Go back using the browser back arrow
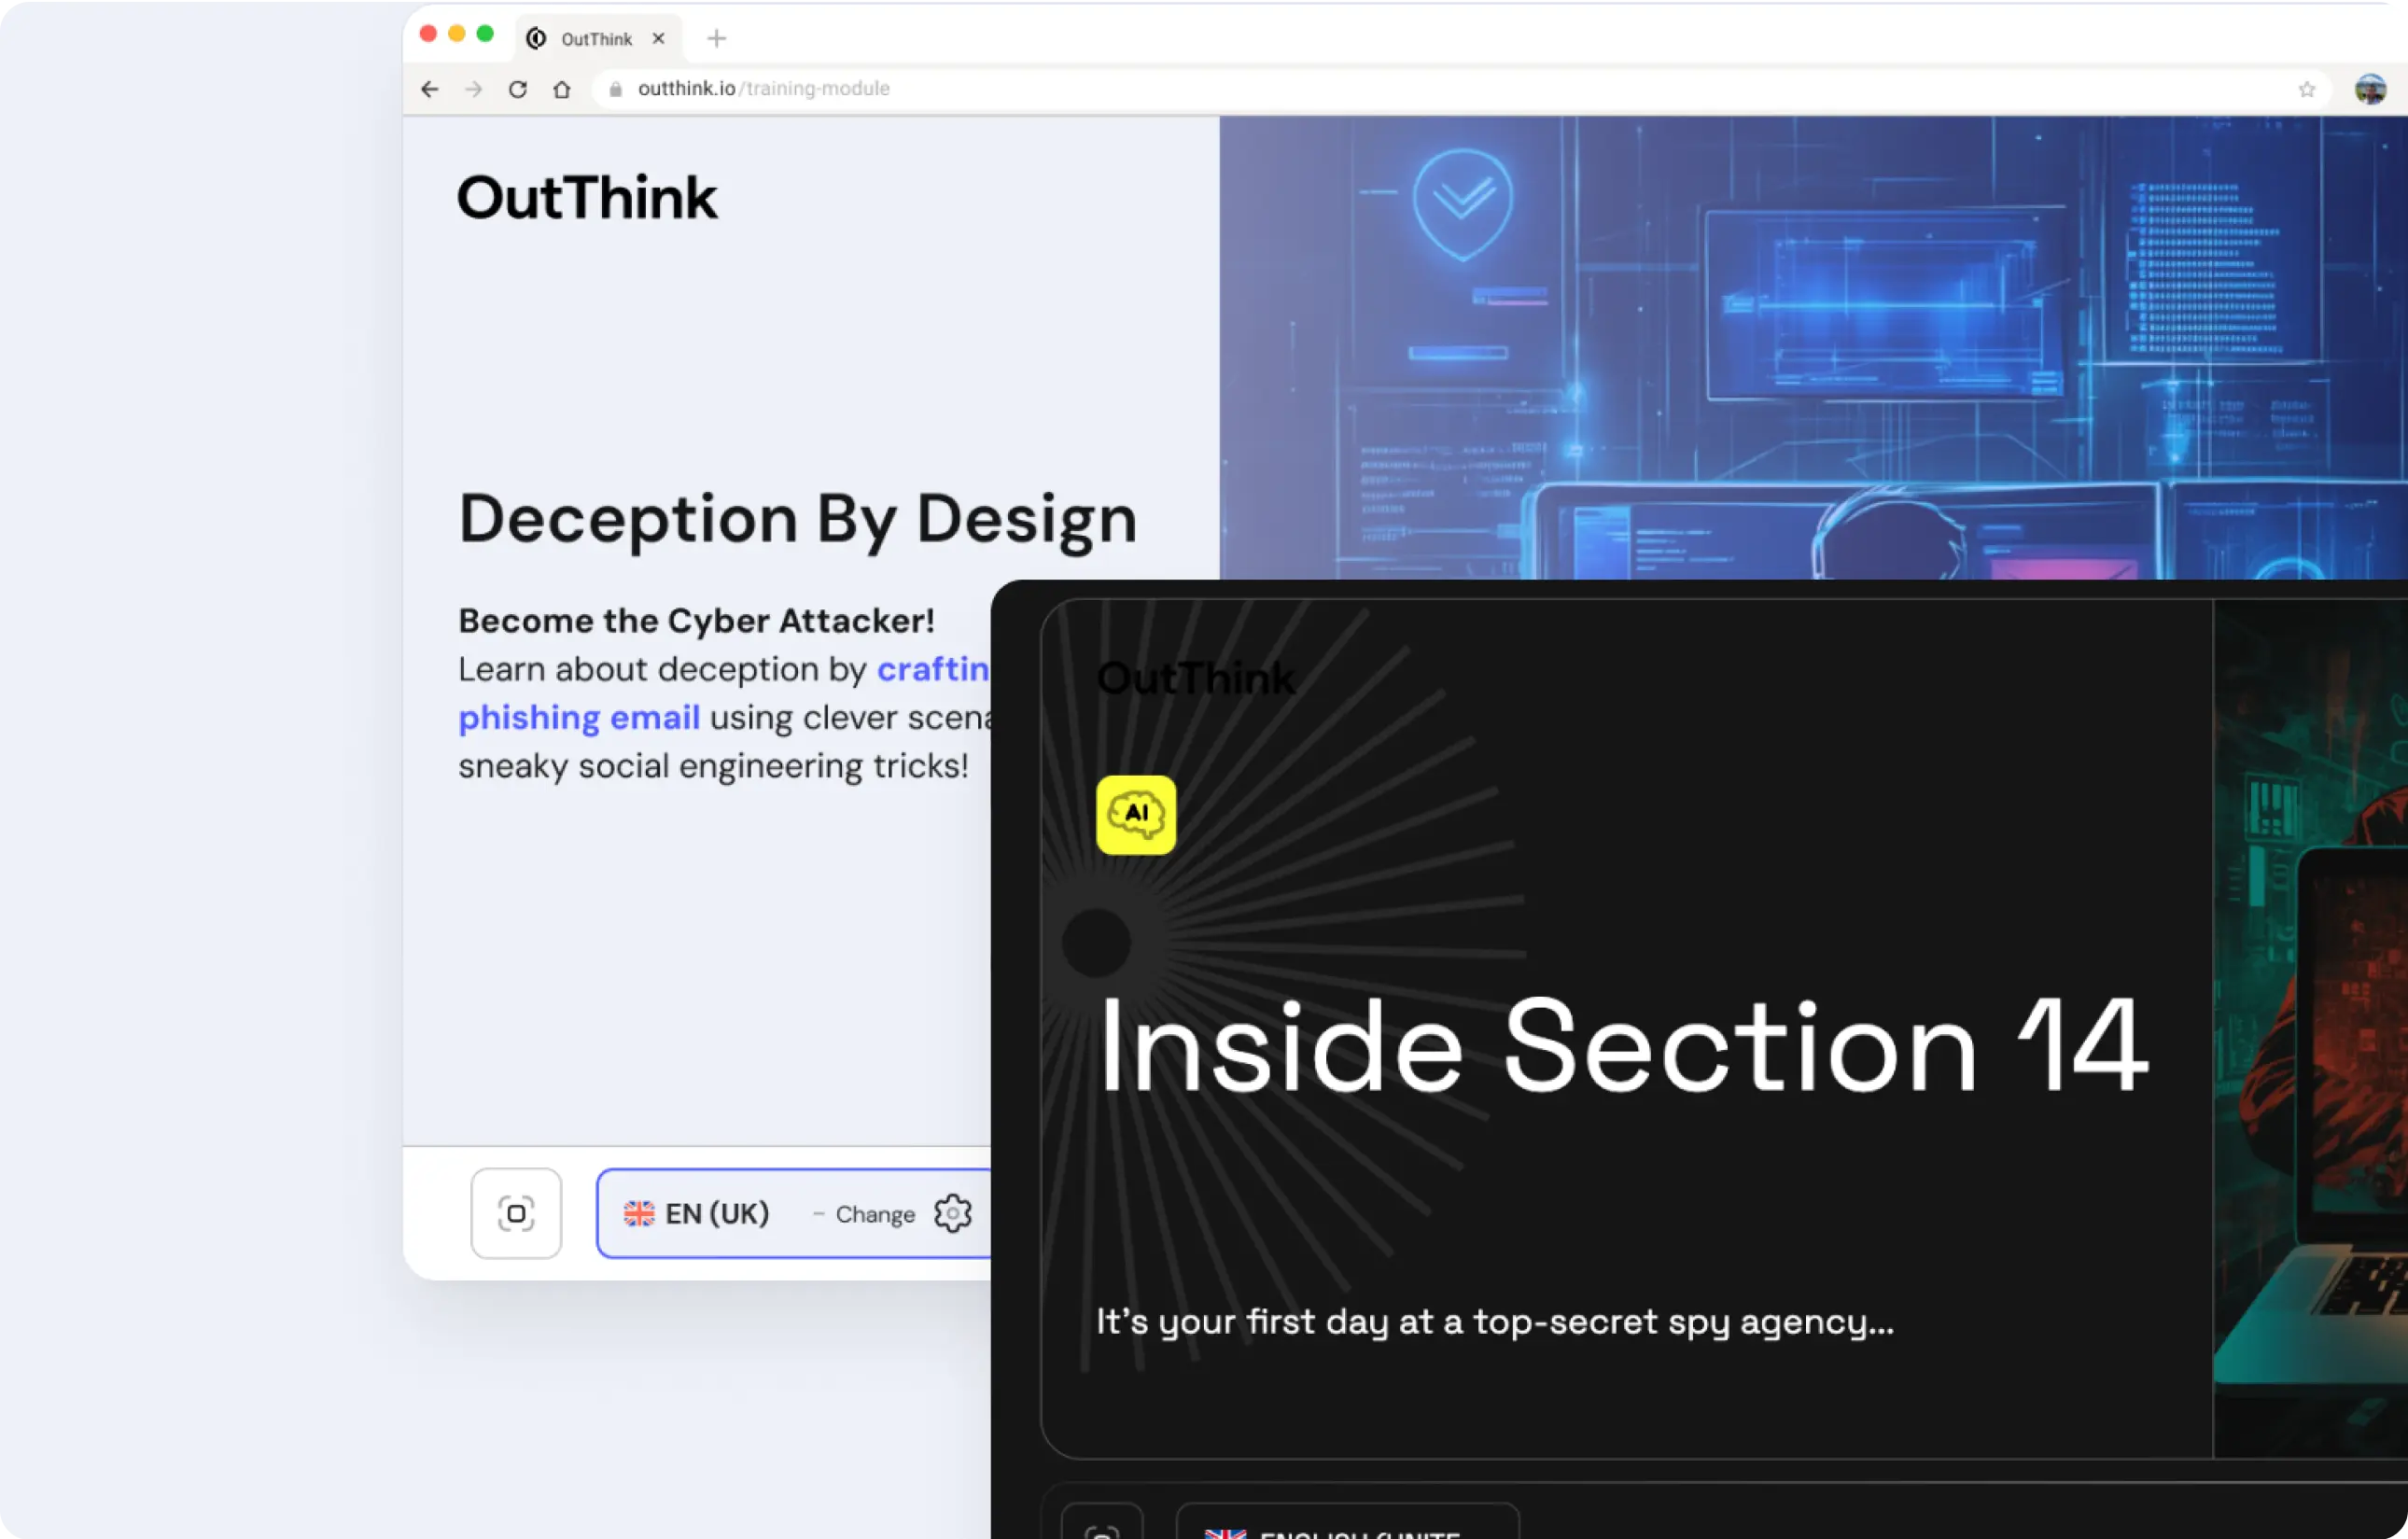This screenshot has height=1539, width=2408. (x=429, y=89)
